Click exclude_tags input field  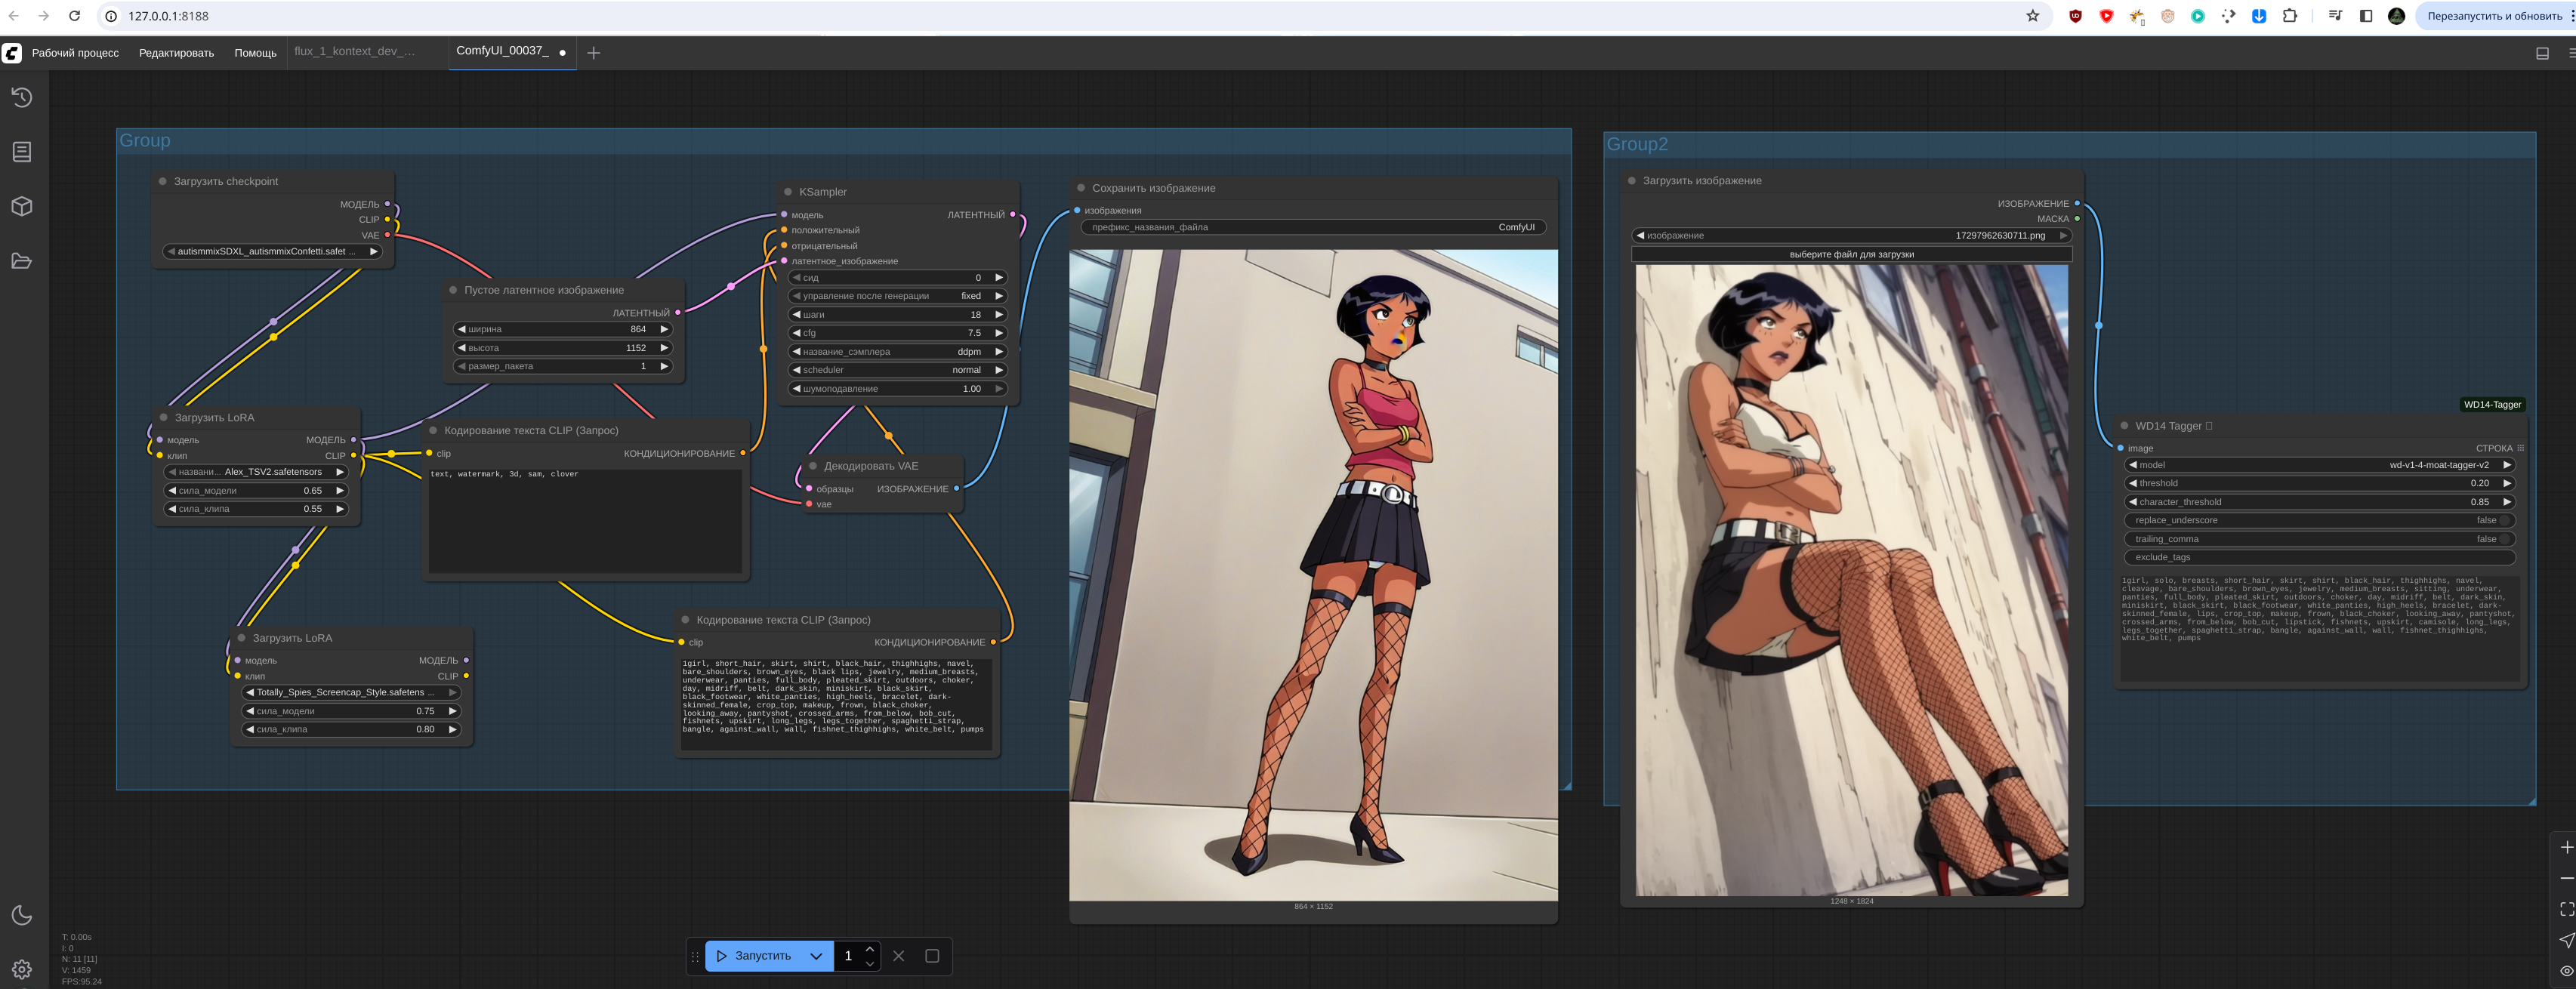tap(2320, 557)
